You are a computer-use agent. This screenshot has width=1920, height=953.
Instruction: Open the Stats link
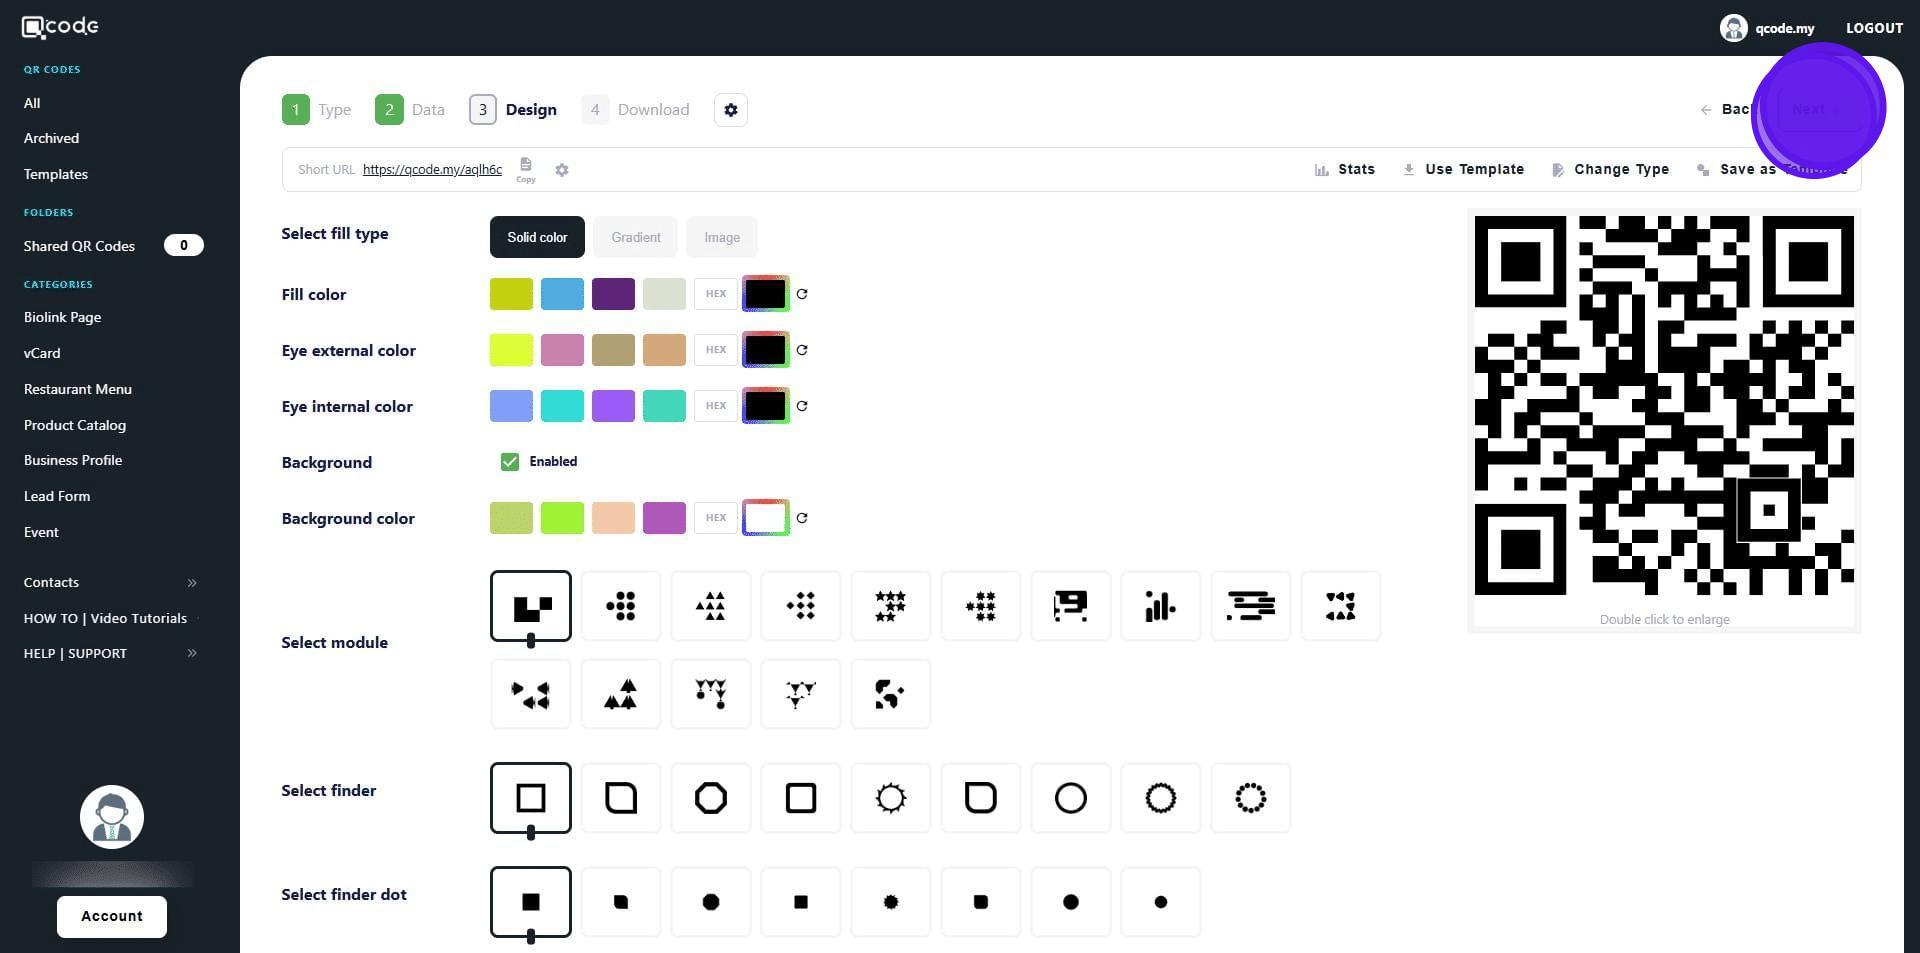tap(1345, 169)
